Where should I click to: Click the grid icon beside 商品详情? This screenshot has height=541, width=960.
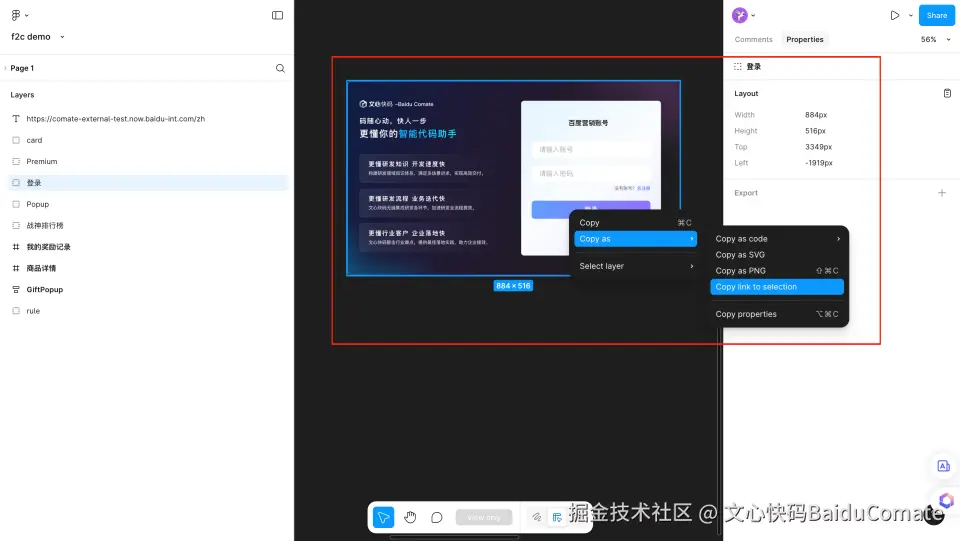pyautogui.click(x=16, y=269)
